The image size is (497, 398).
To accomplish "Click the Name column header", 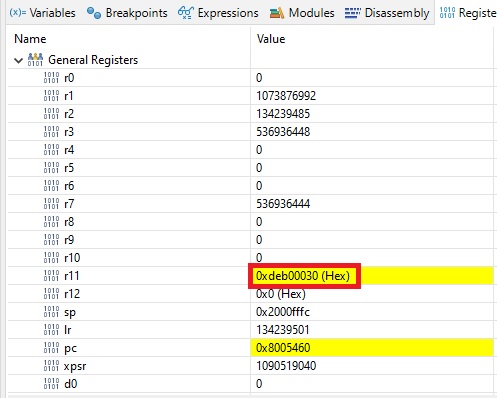I will coord(30,39).
